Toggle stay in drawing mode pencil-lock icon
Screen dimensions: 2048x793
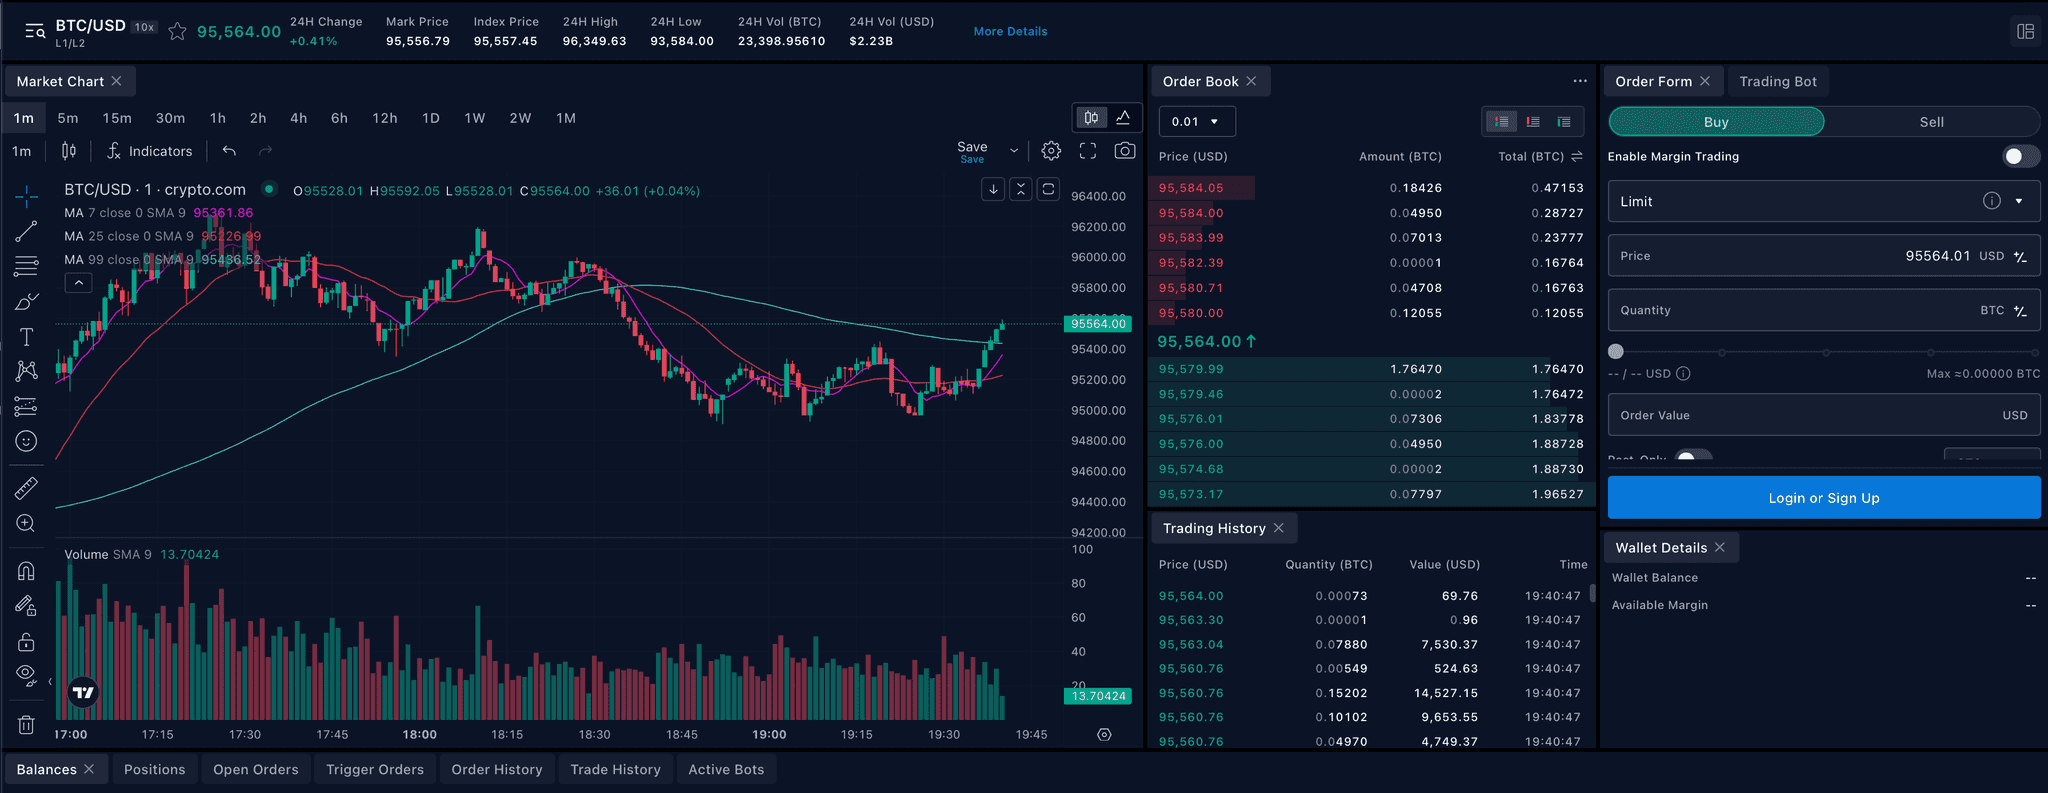click(x=26, y=605)
